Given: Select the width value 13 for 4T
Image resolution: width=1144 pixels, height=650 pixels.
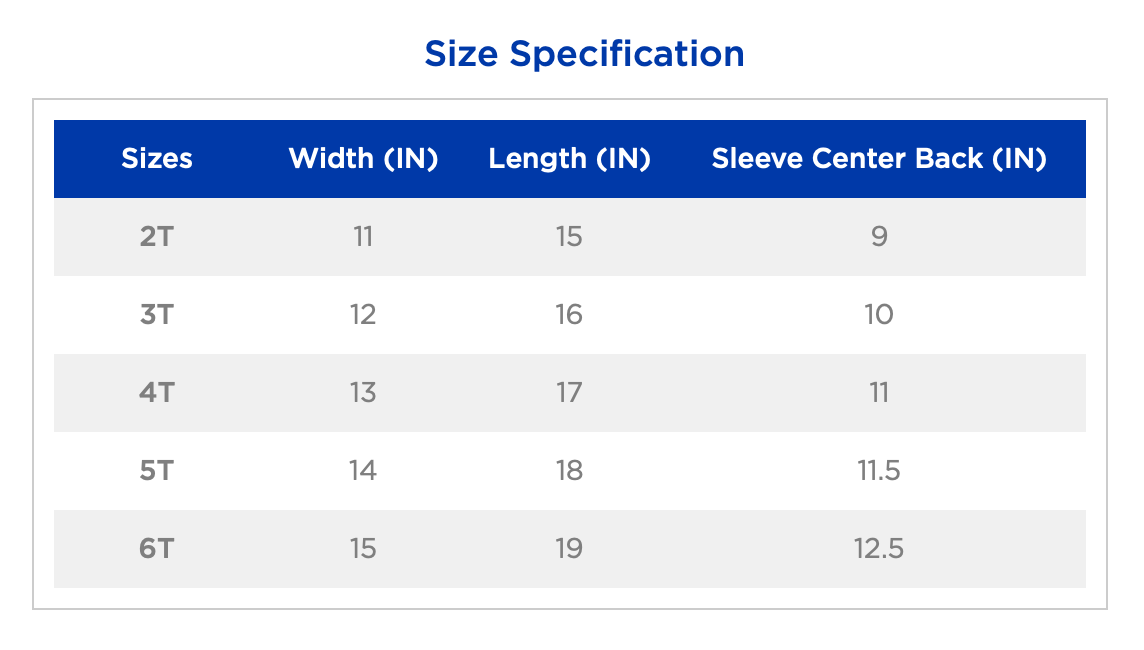Looking at the screenshot, I should coord(363,393).
